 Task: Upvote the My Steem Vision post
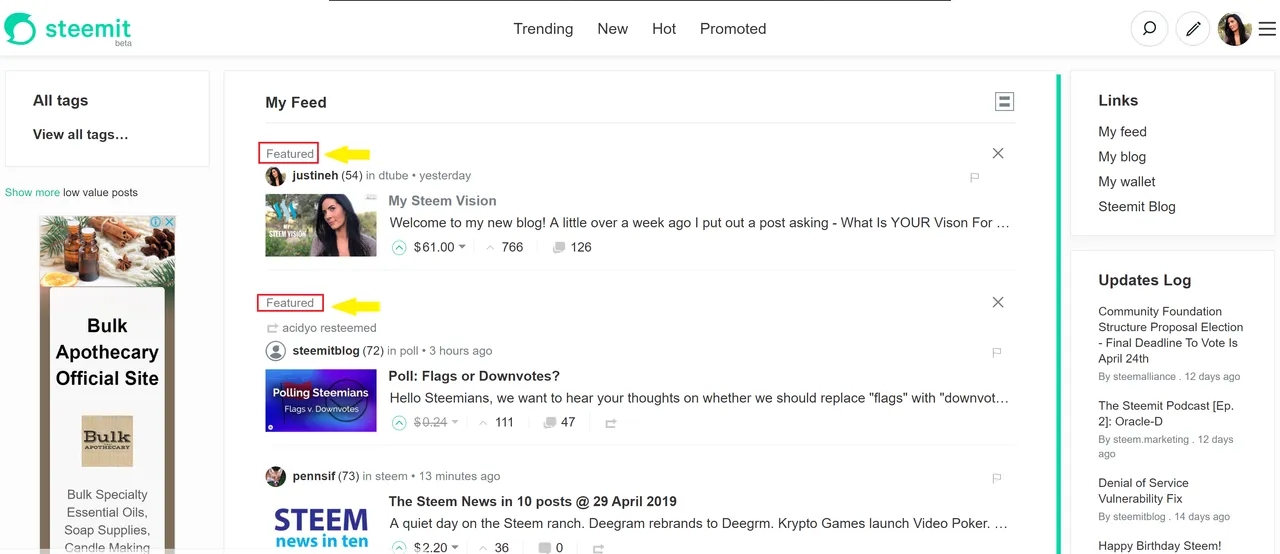[x=399, y=247]
